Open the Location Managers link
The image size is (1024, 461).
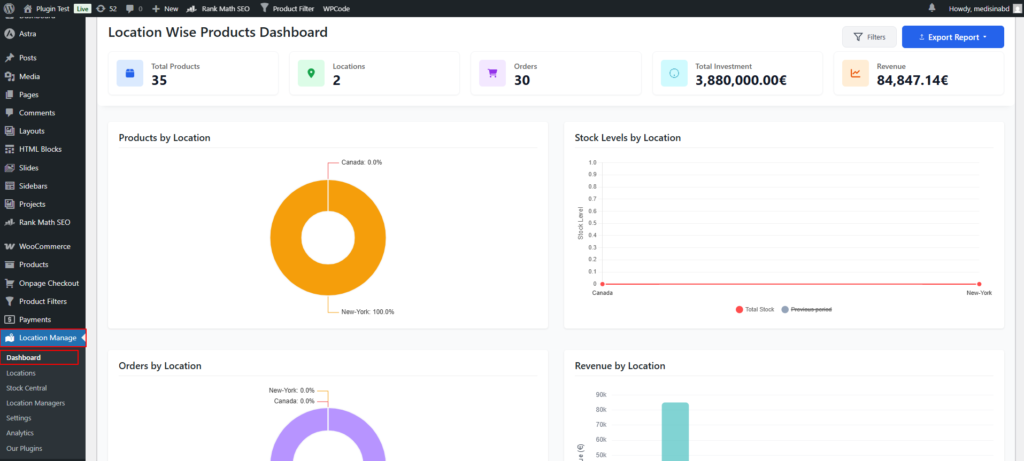point(36,403)
